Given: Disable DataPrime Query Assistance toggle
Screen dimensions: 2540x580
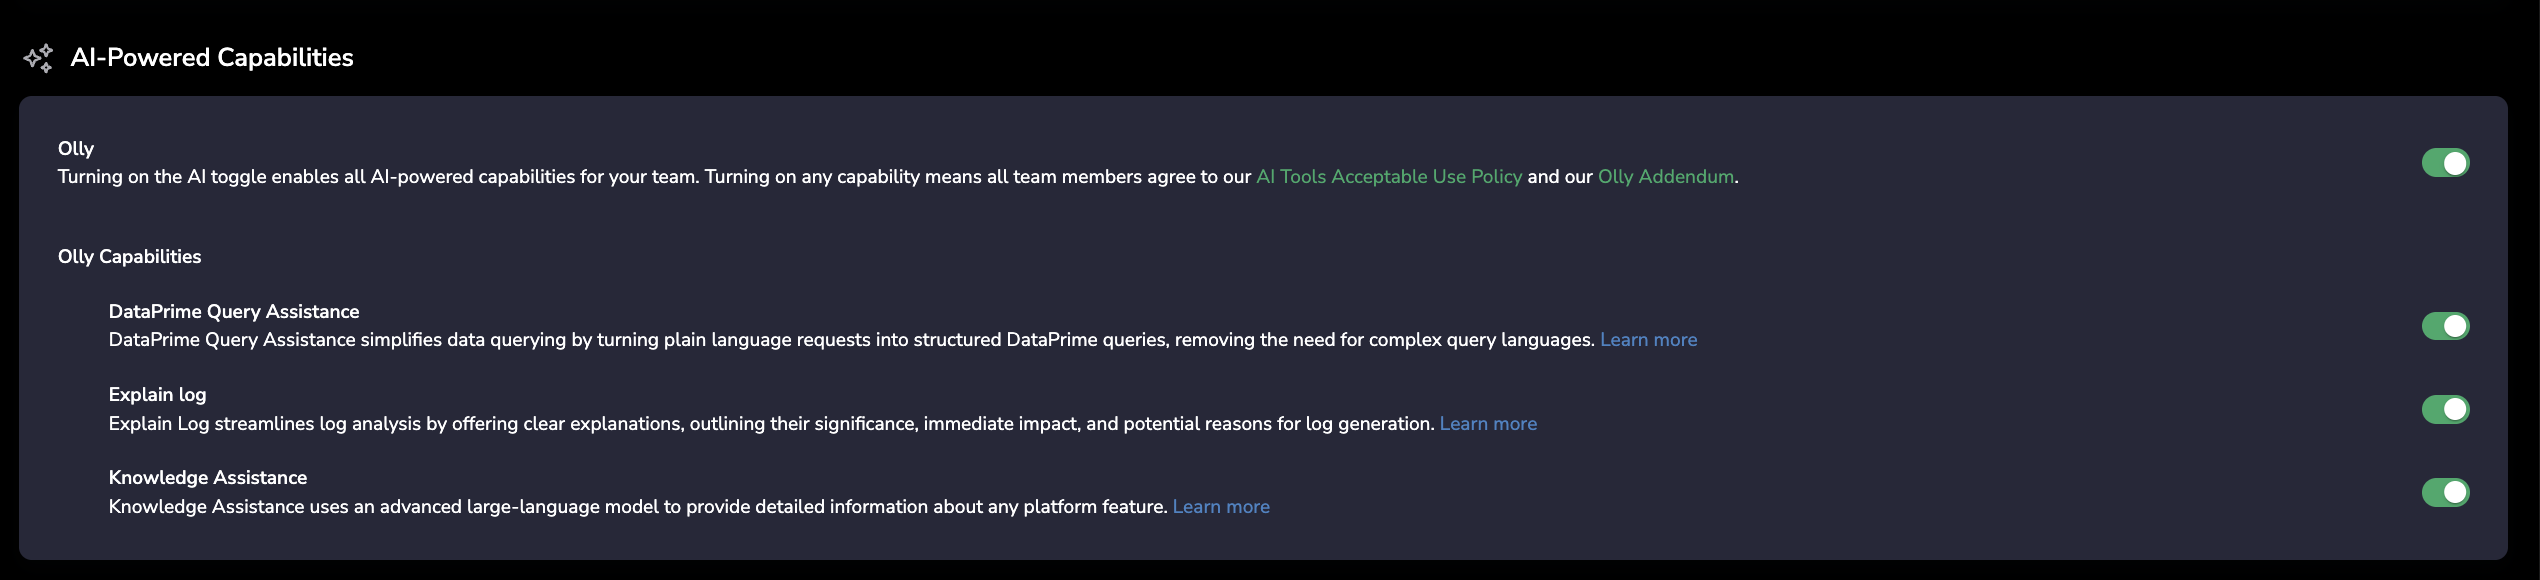Looking at the screenshot, I should 2444,326.
